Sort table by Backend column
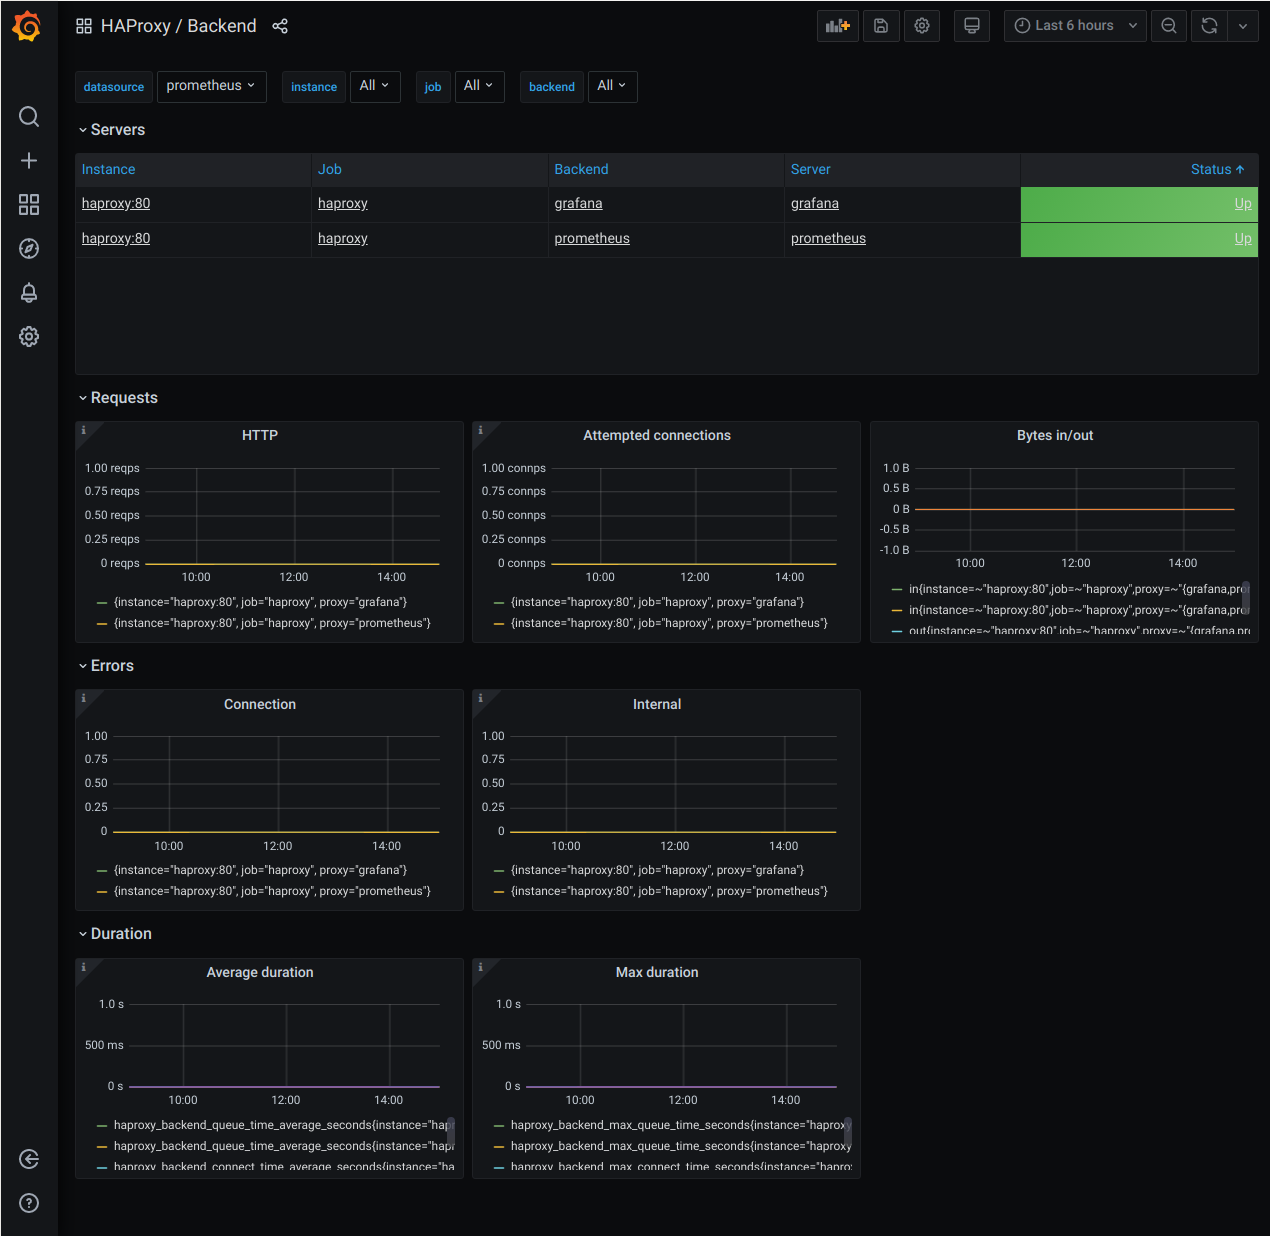 (x=581, y=170)
